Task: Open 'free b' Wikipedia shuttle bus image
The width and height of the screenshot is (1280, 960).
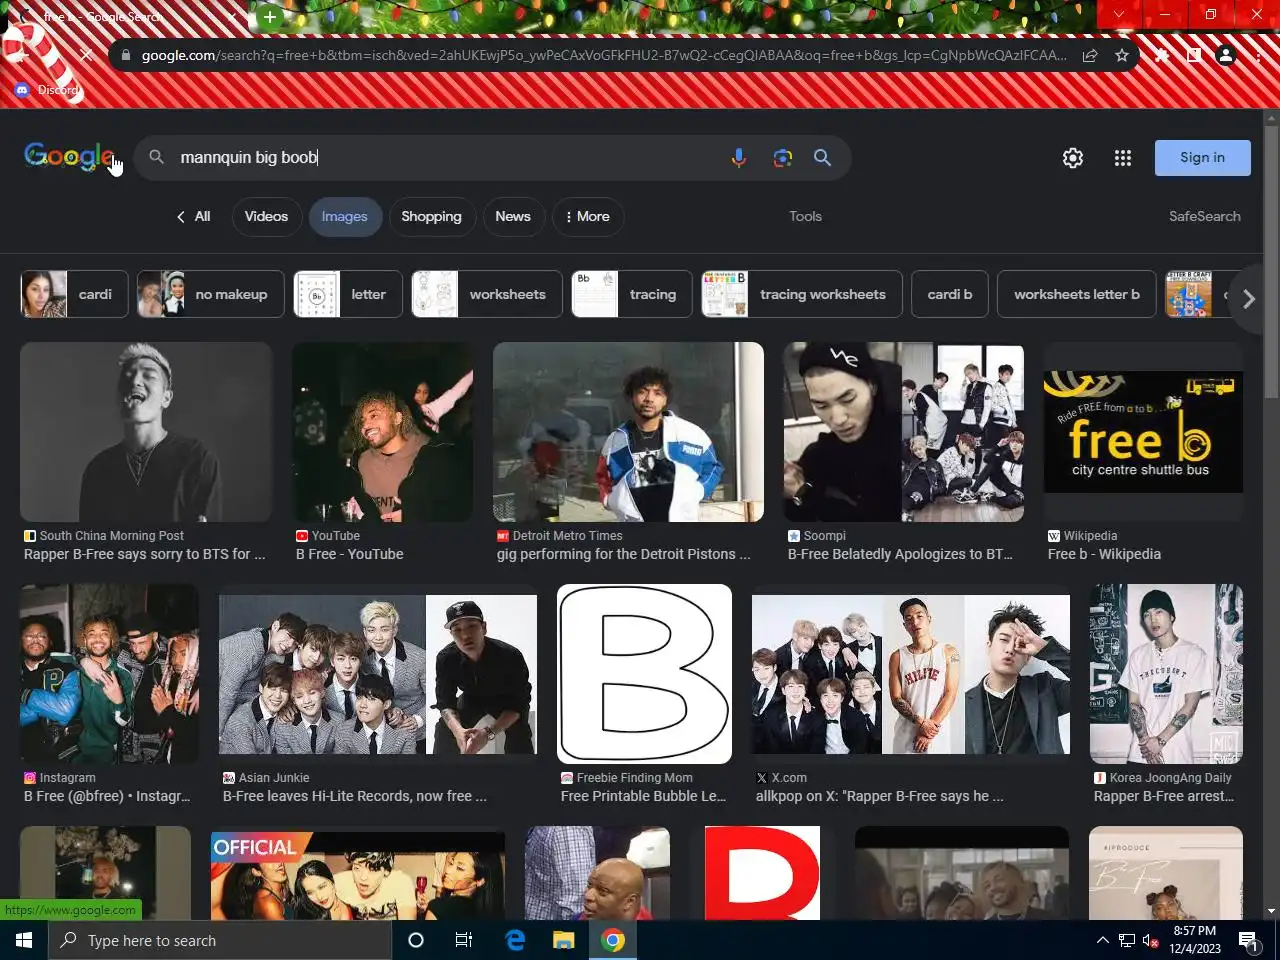Action: 1143,432
